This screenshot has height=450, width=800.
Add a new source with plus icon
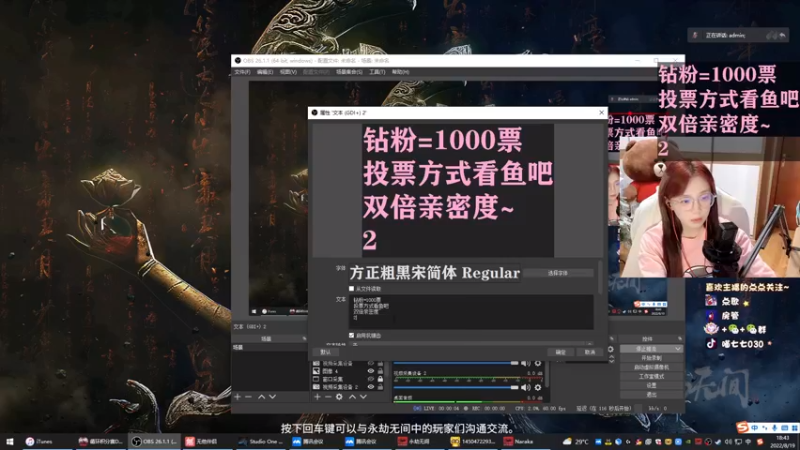[x=317, y=396]
